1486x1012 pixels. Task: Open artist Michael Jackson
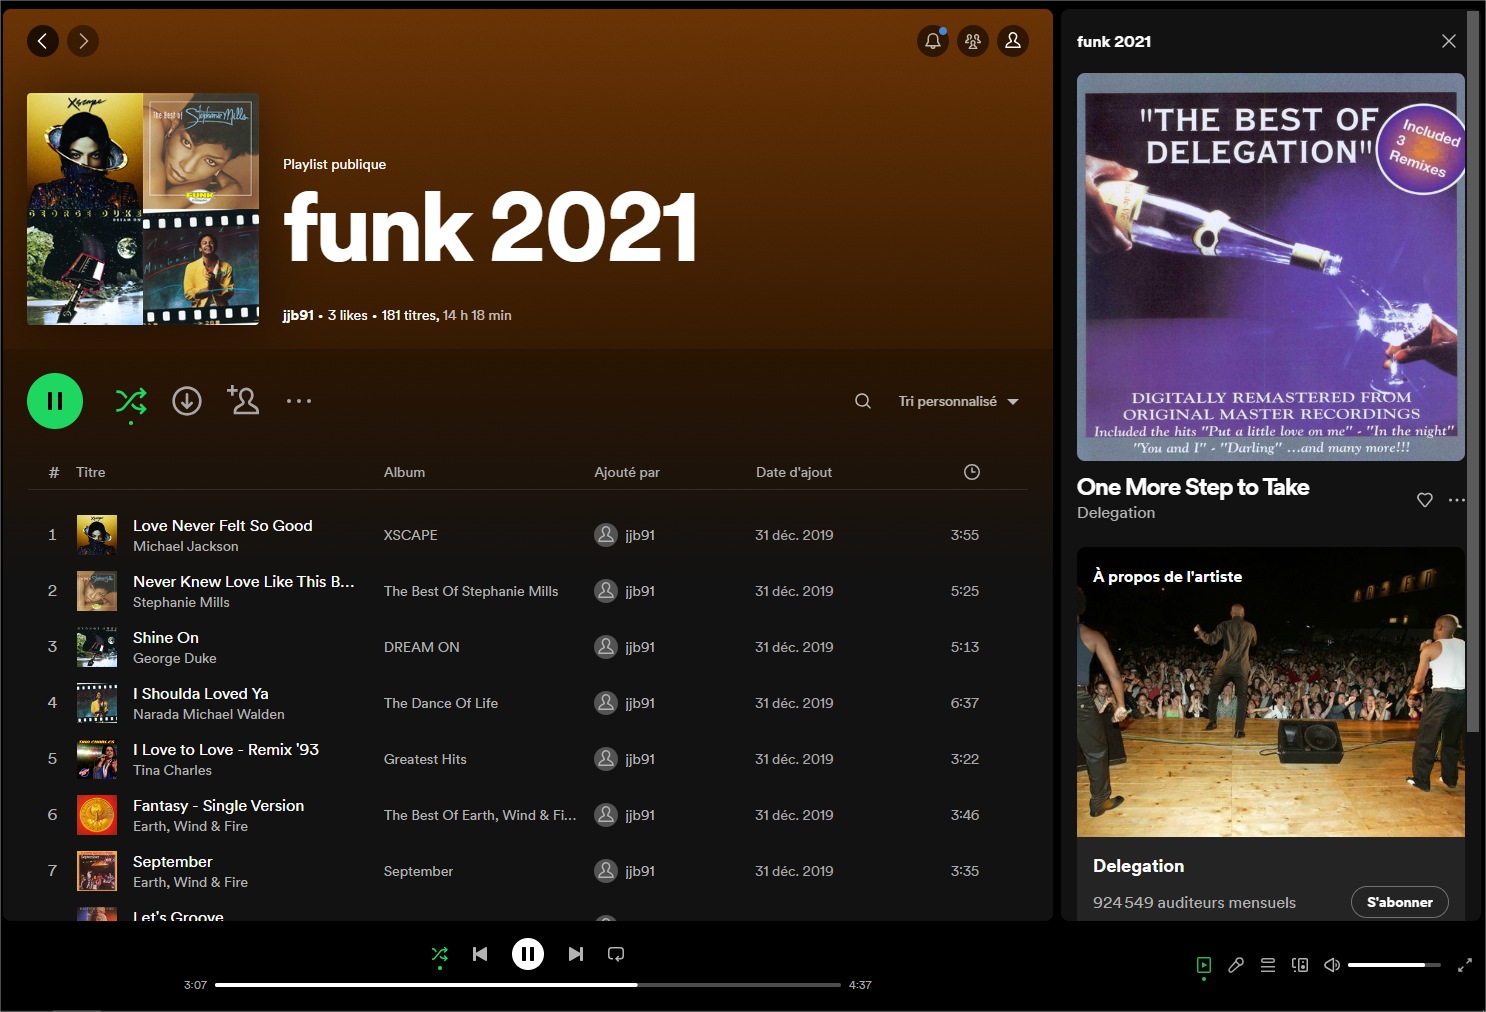pyautogui.click(x=186, y=546)
